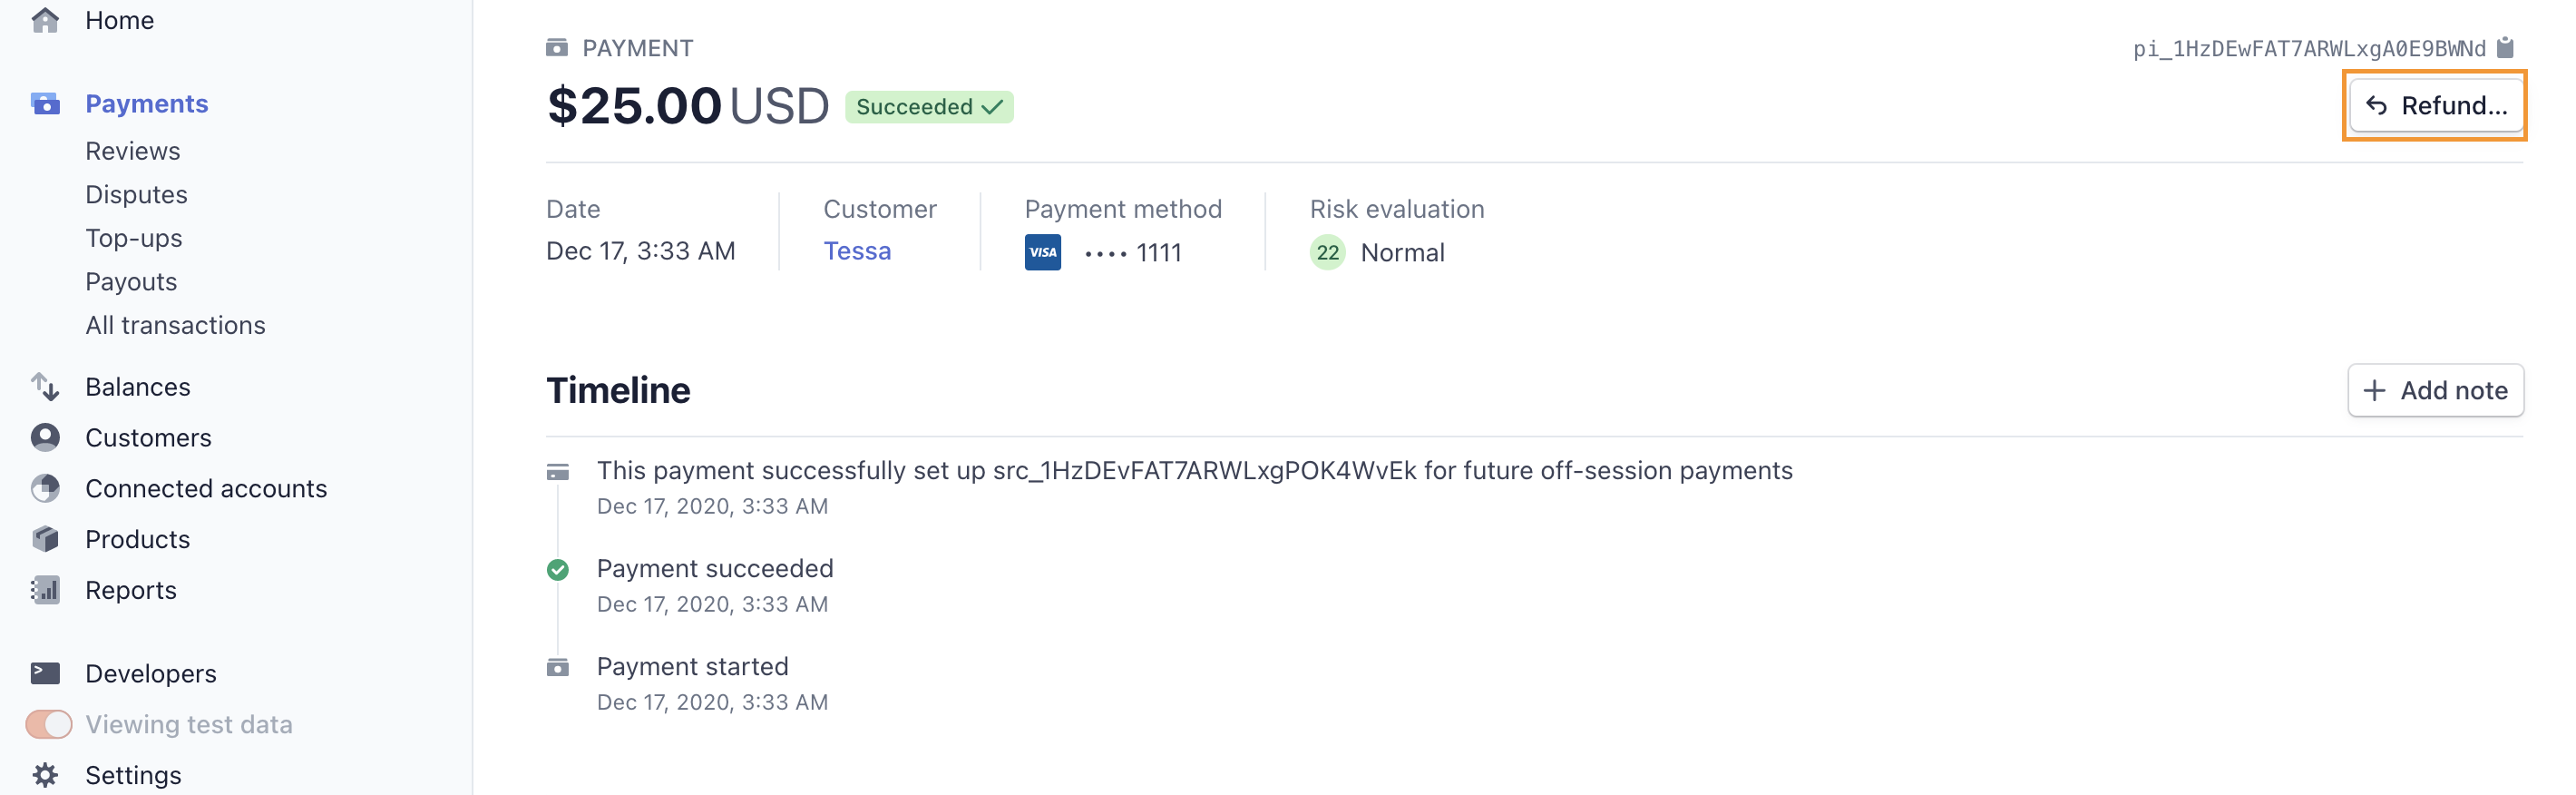The image size is (2576, 795).
Task: Go to Top-ups in the sidebar
Action: (x=134, y=239)
